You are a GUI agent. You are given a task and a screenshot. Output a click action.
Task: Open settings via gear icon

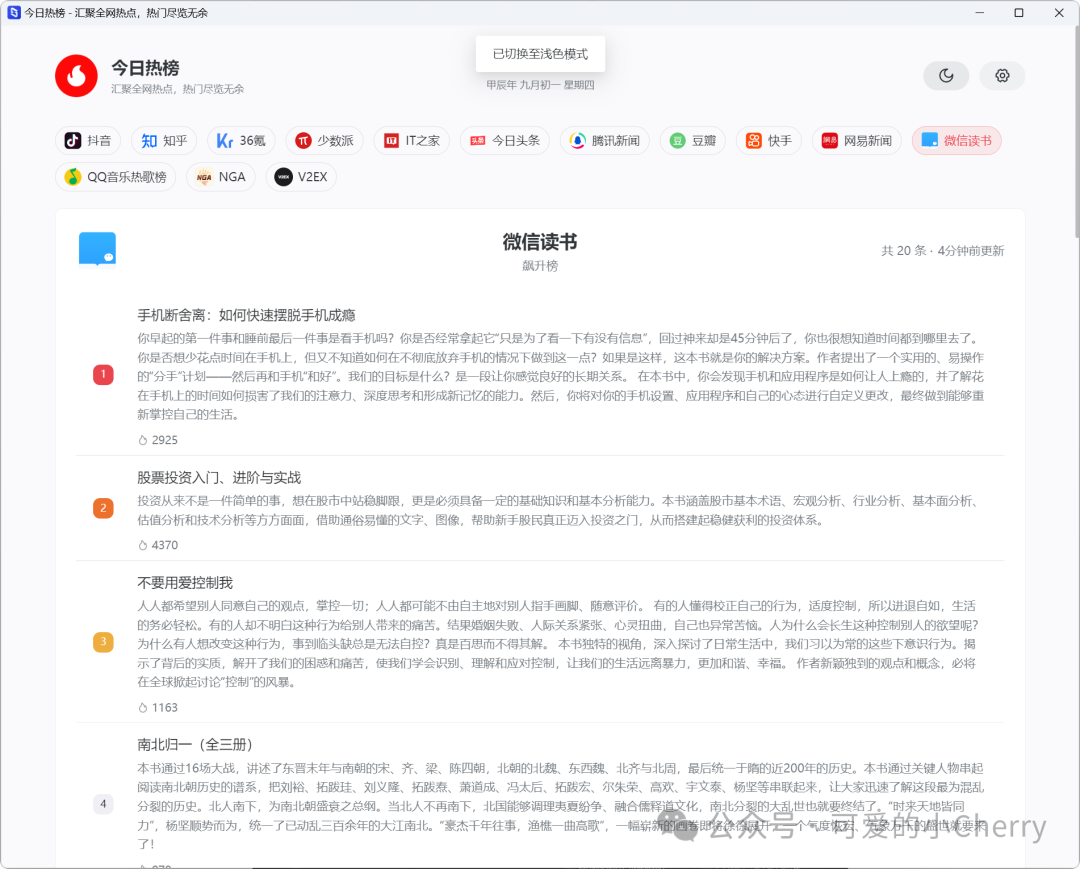[x=1002, y=76]
